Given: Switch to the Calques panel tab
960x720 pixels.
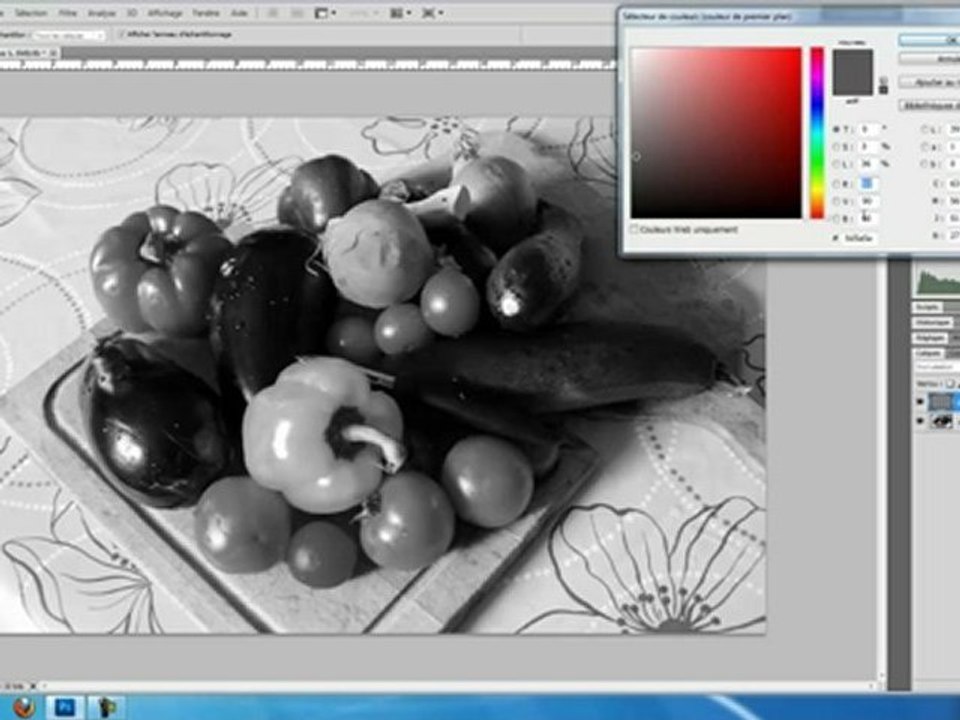Looking at the screenshot, I should [928, 353].
